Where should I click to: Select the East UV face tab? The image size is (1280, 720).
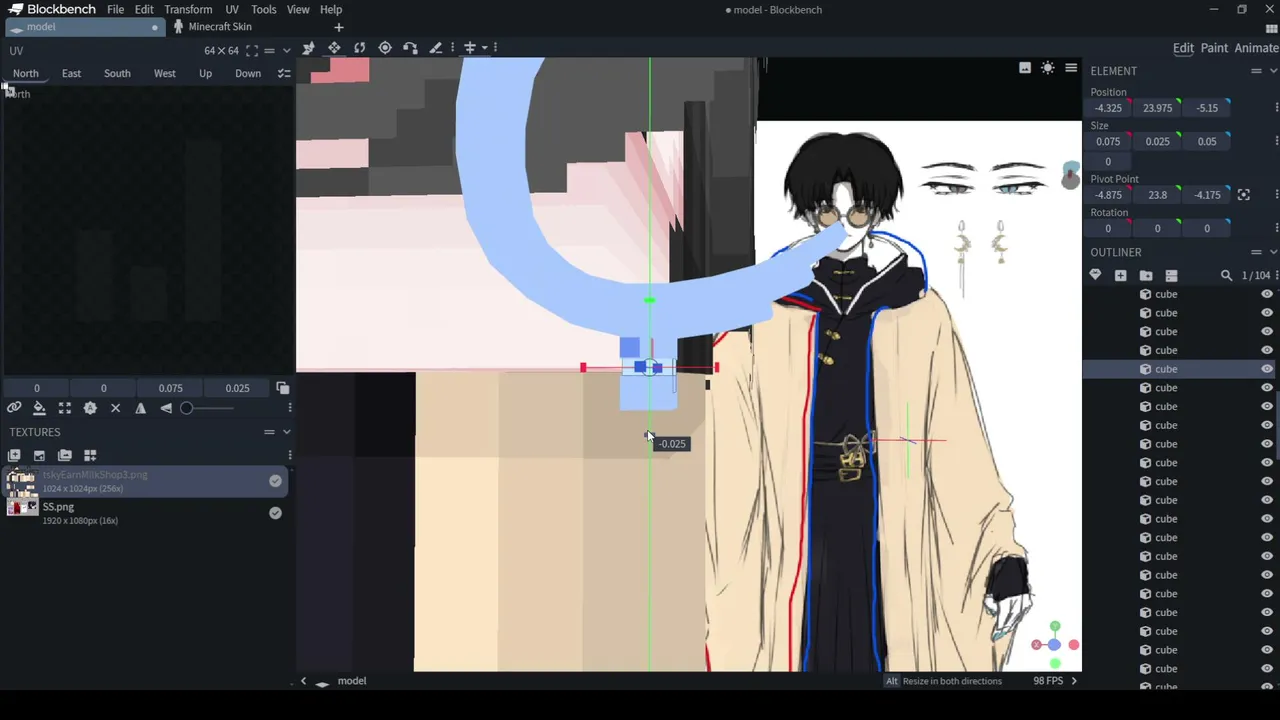point(71,73)
